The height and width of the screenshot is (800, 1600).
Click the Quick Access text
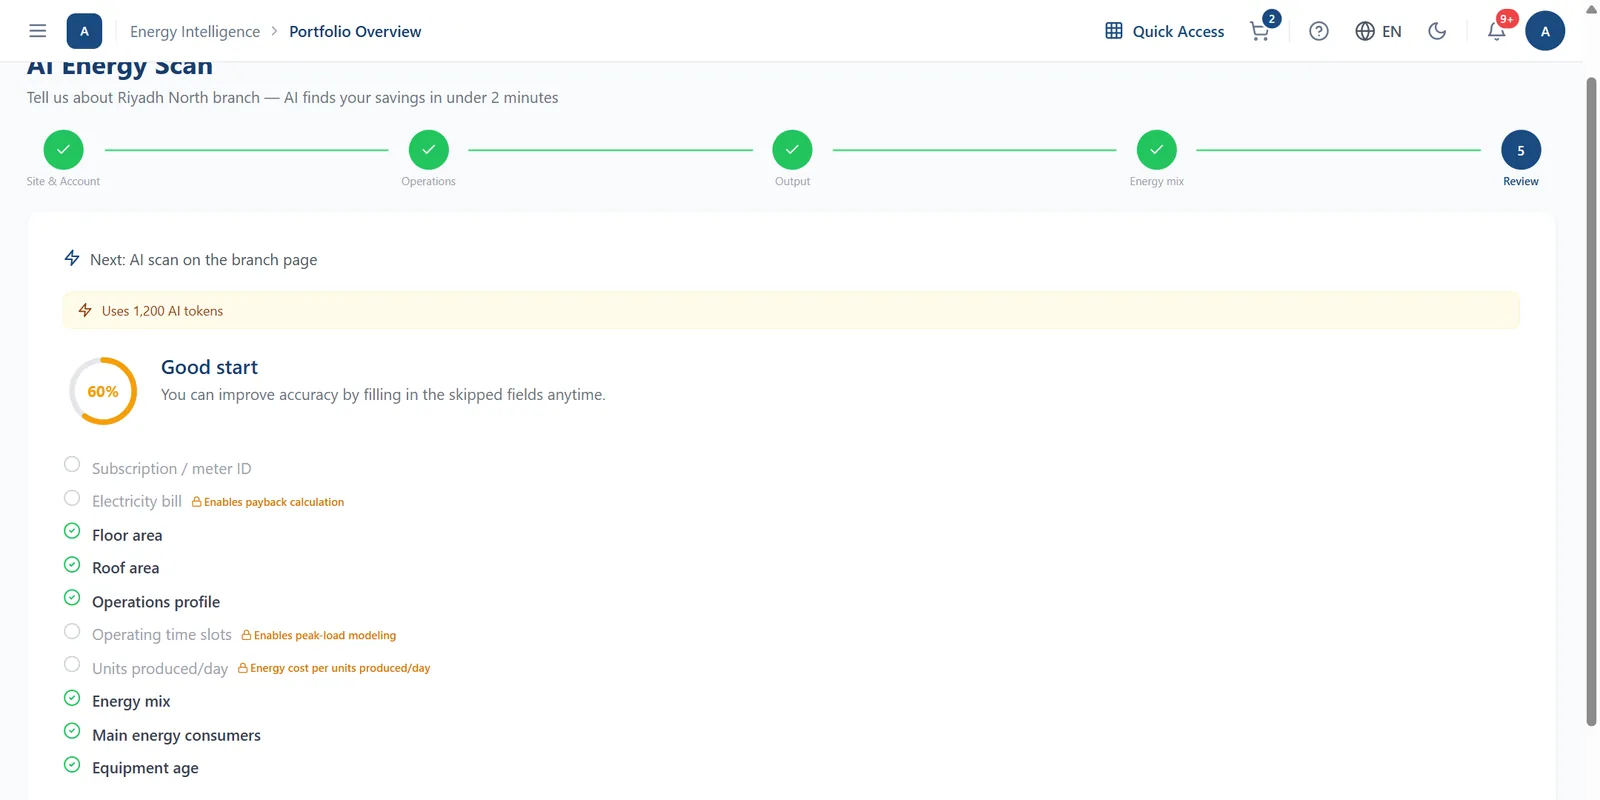(x=1178, y=32)
